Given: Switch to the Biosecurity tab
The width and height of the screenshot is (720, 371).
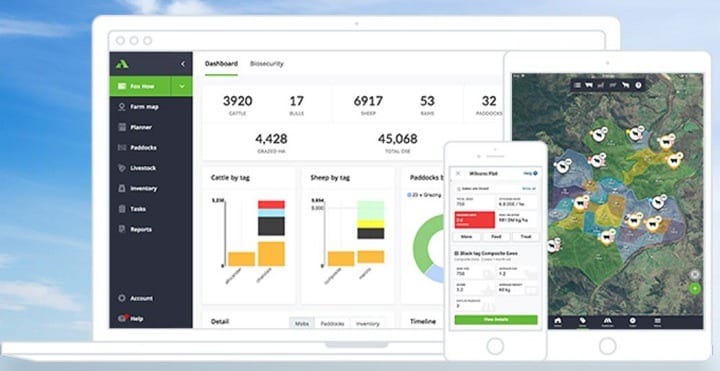Looking at the screenshot, I should pyautogui.click(x=267, y=64).
